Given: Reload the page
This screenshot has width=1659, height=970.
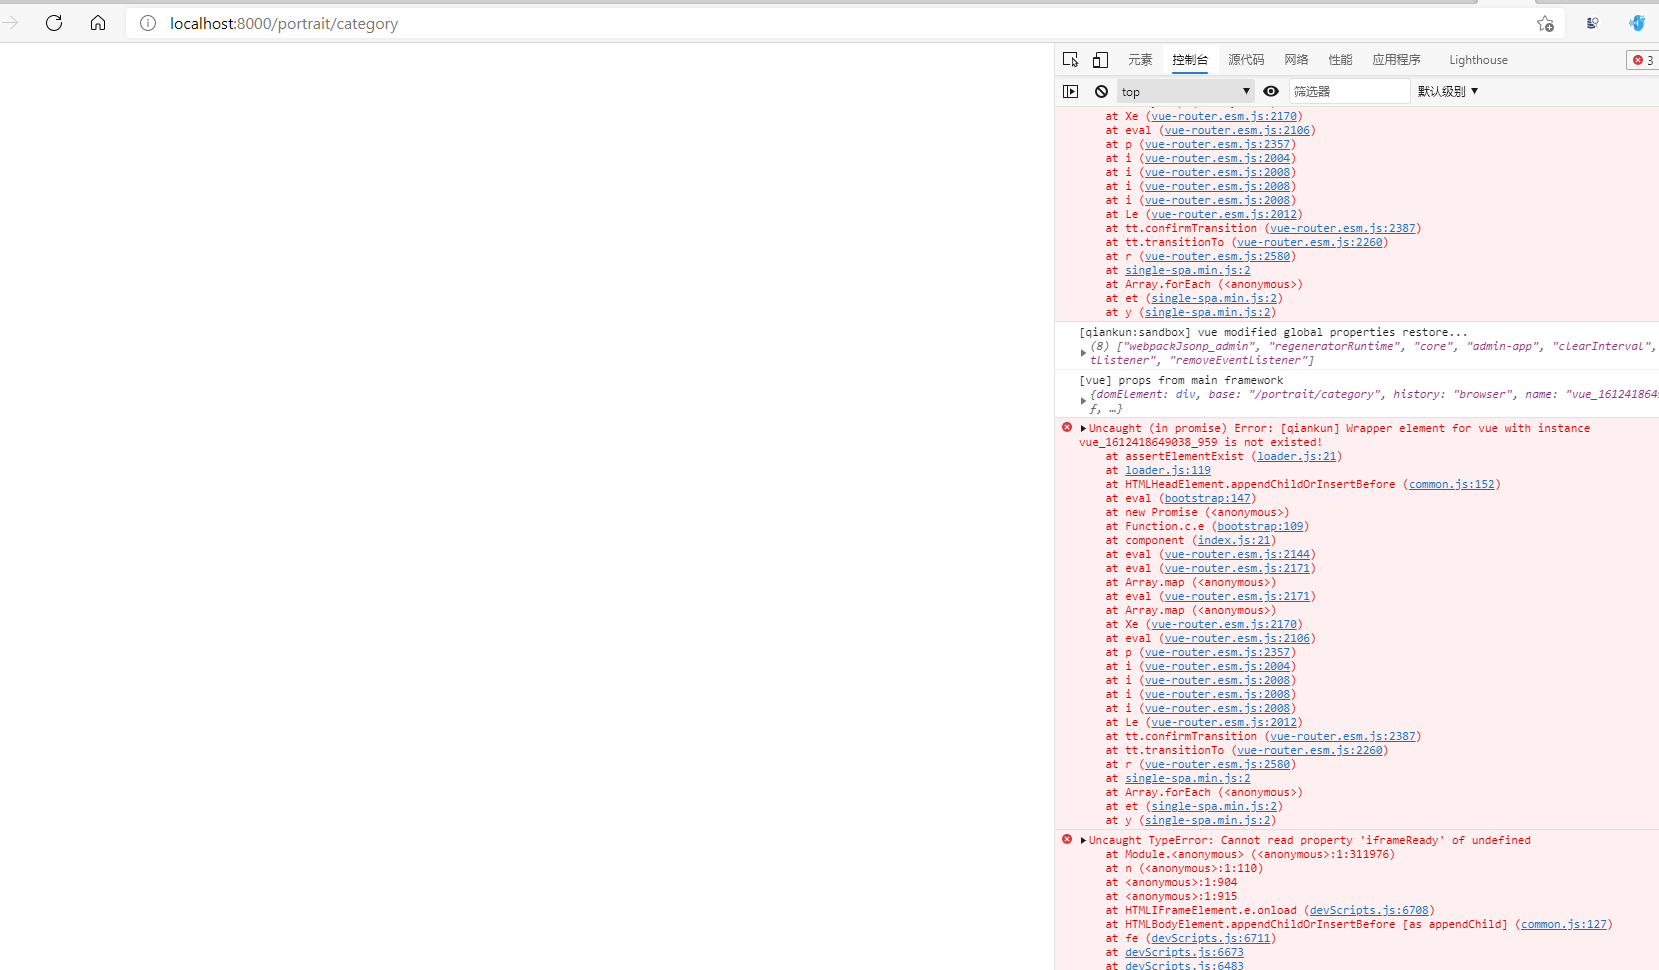Looking at the screenshot, I should [x=54, y=23].
